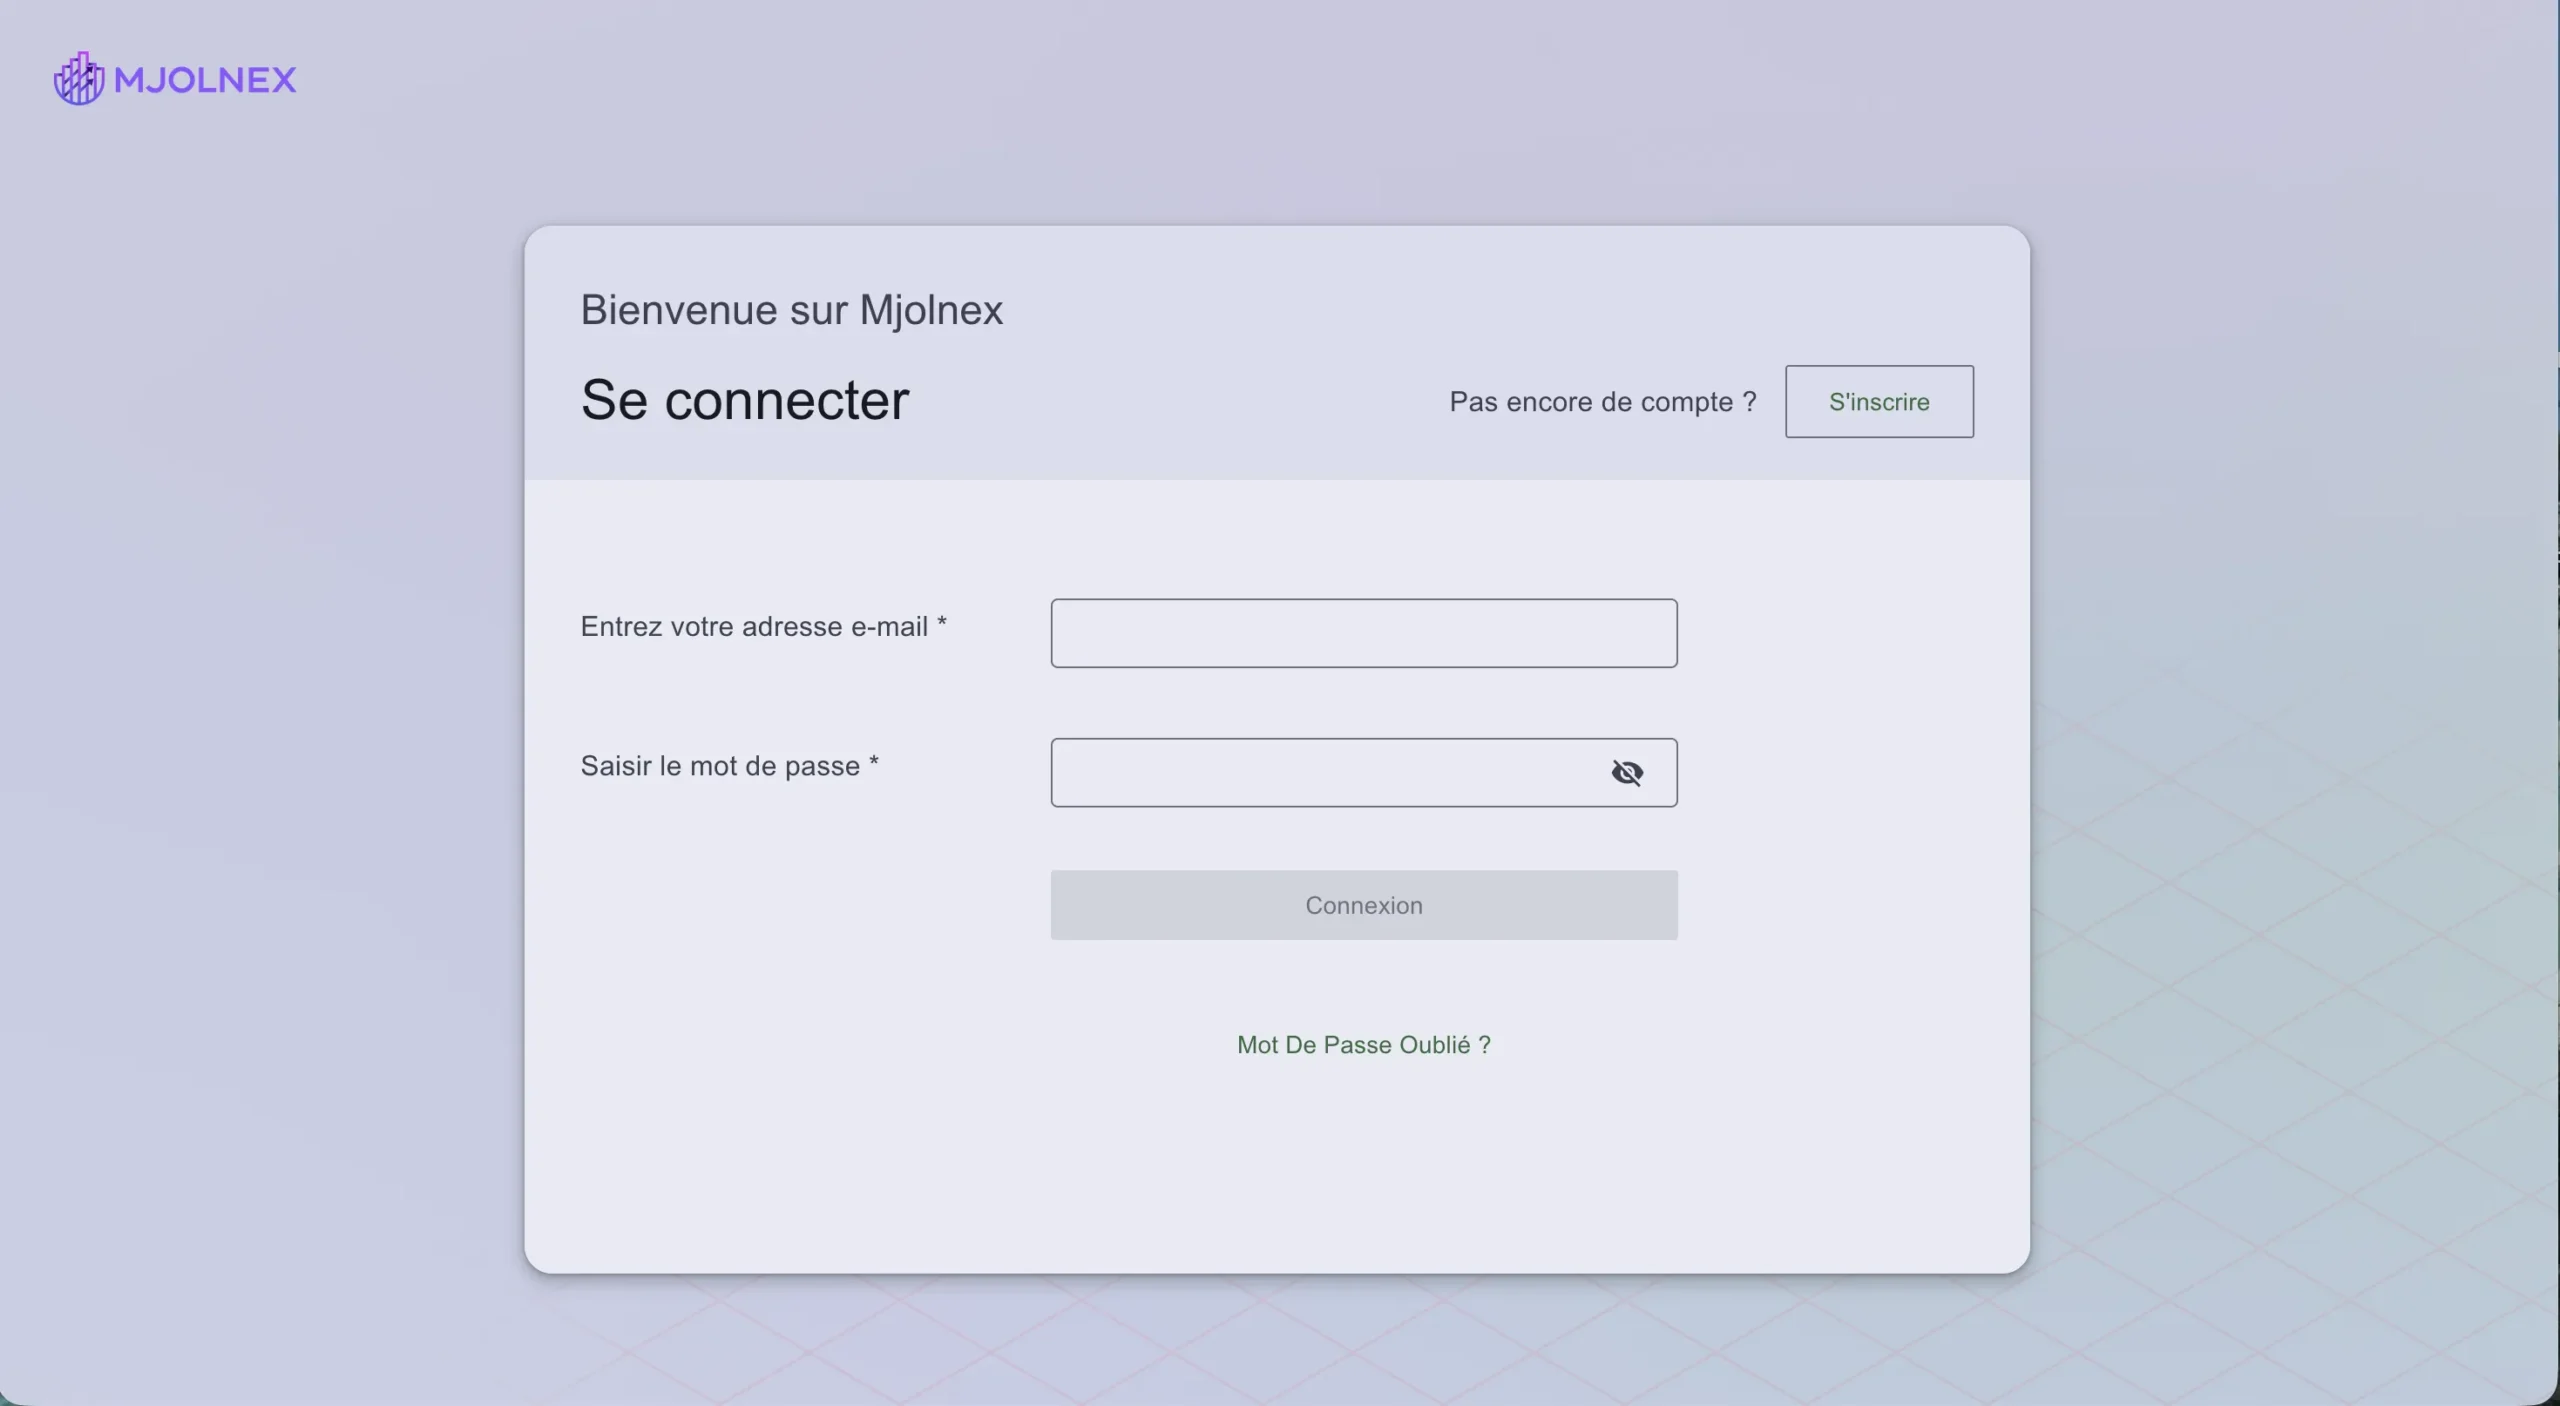Submit the form with Connexion button
This screenshot has width=2560, height=1406.
pyautogui.click(x=1364, y=905)
